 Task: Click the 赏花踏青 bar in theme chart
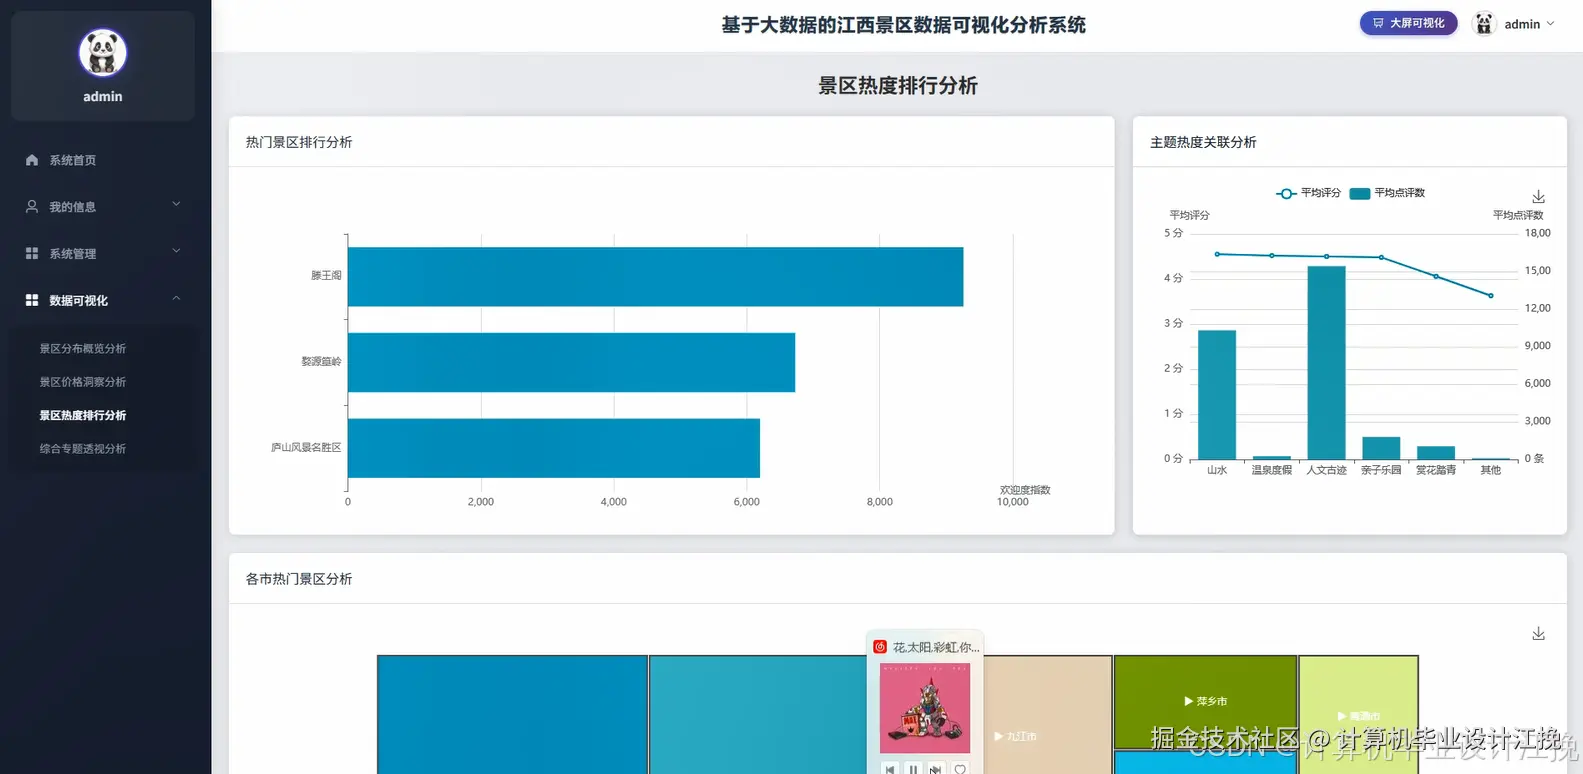[1436, 453]
